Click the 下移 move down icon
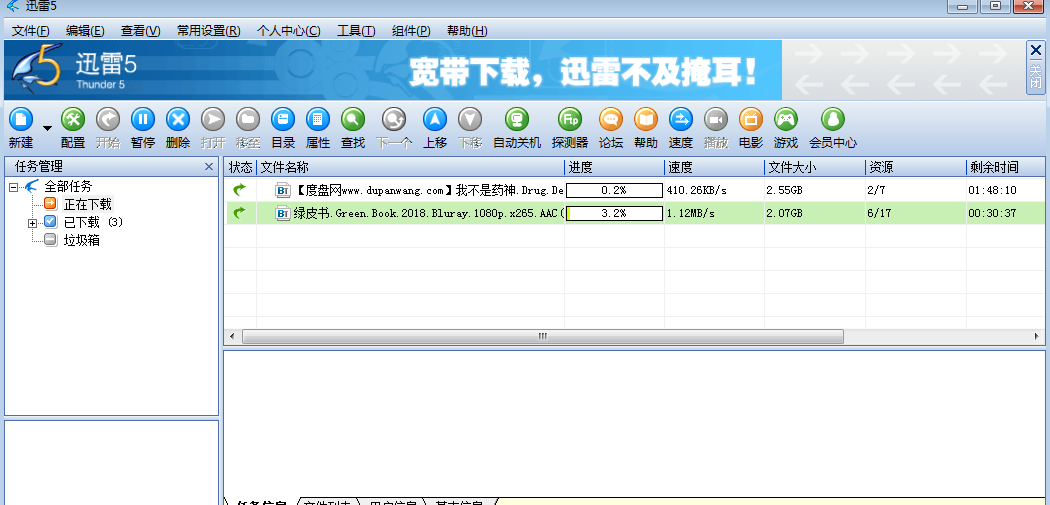This screenshot has width=1050, height=505. (x=469, y=121)
